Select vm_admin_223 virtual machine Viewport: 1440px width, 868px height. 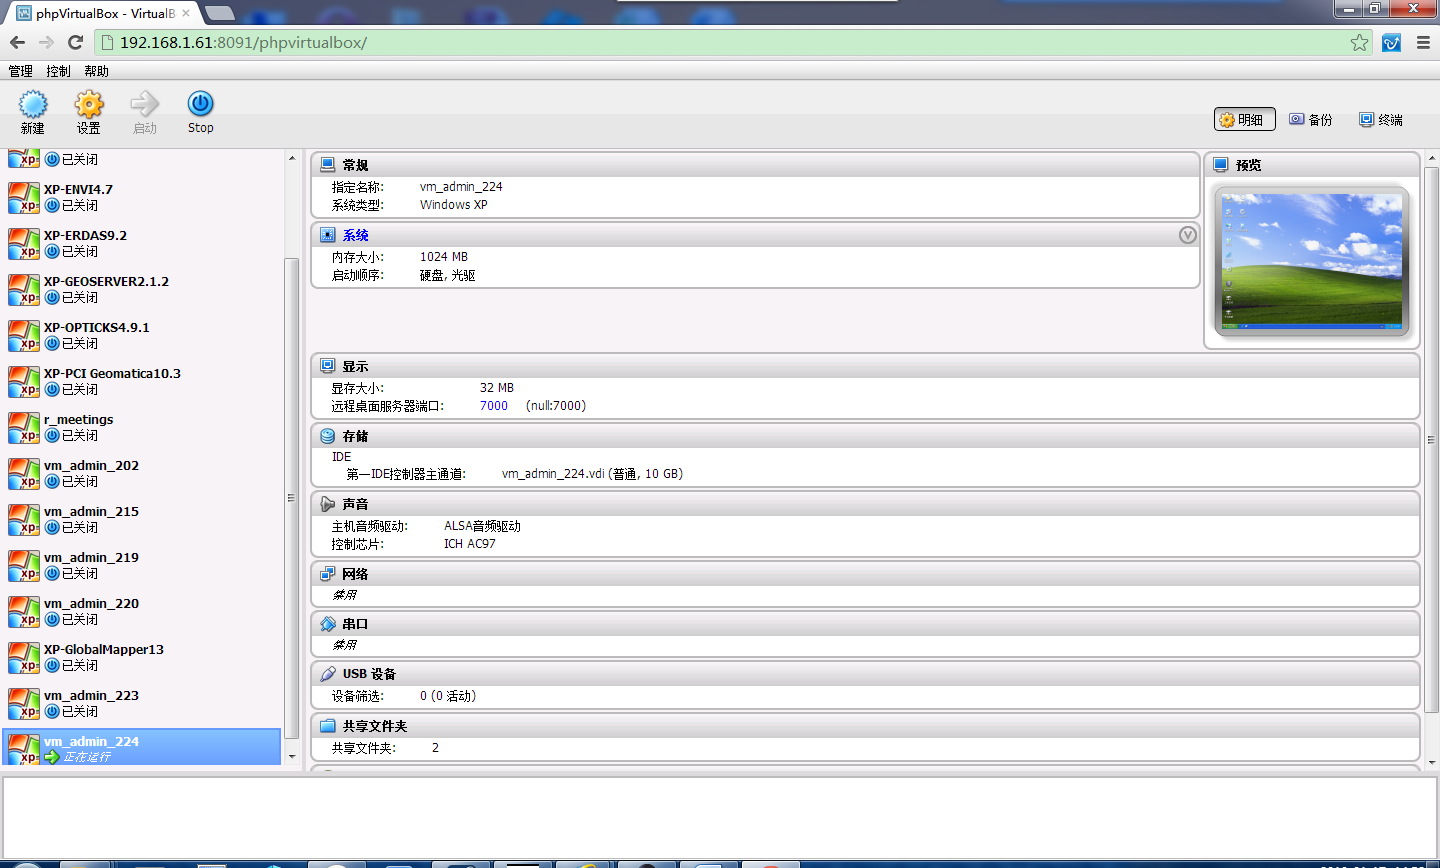point(142,704)
